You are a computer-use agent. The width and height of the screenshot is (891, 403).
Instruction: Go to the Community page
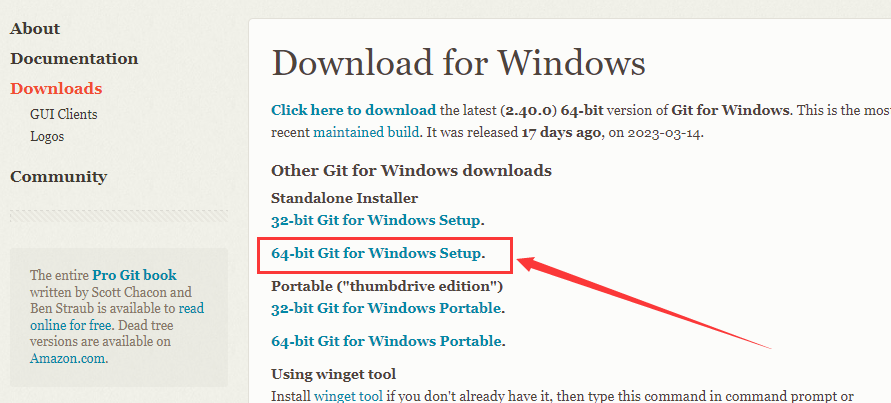(x=59, y=176)
